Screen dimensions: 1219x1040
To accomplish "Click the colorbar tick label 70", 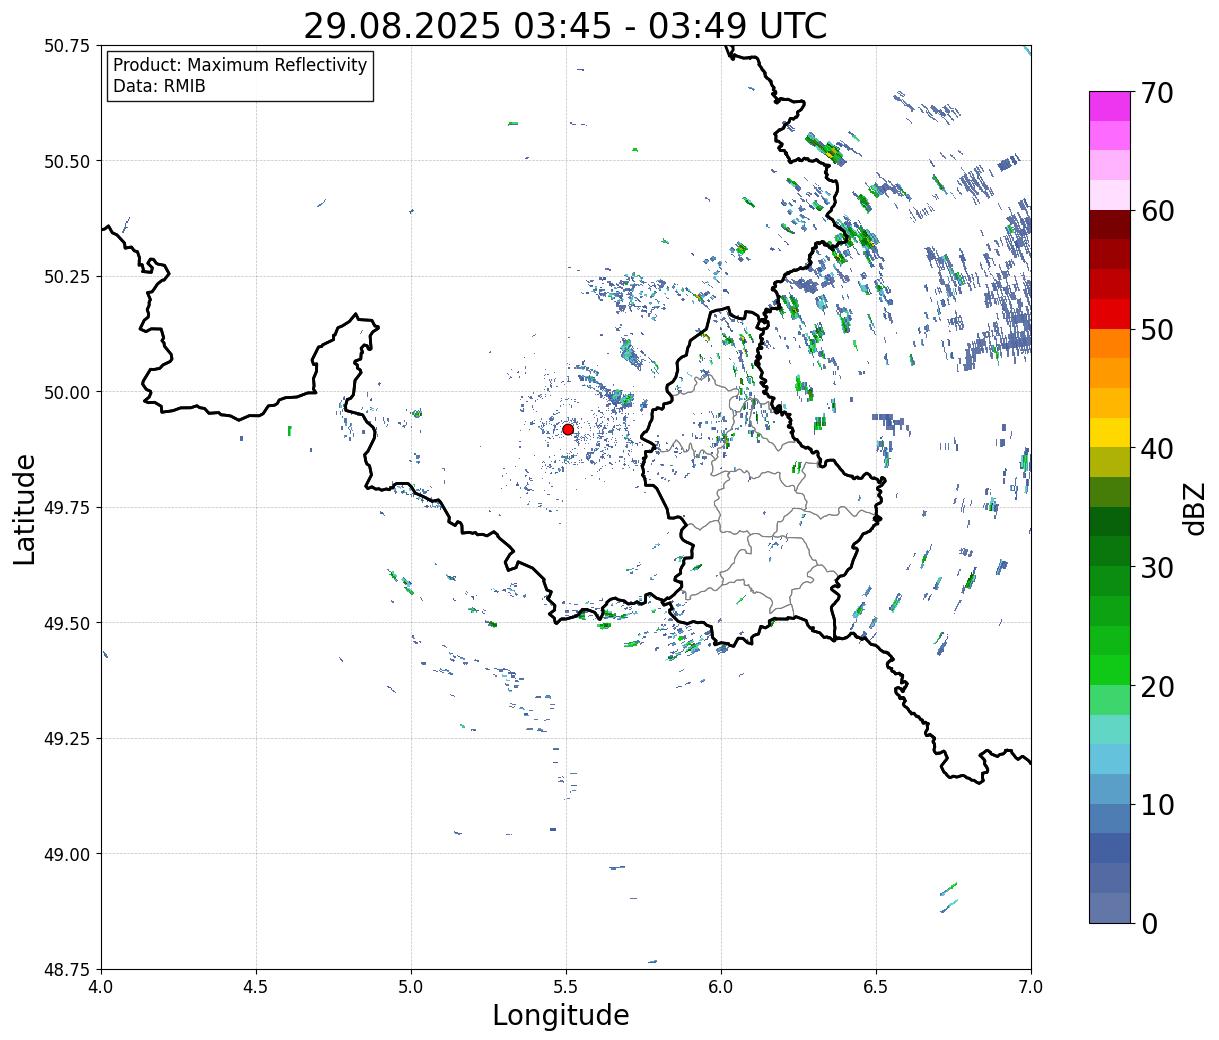I will (1157, 93).
